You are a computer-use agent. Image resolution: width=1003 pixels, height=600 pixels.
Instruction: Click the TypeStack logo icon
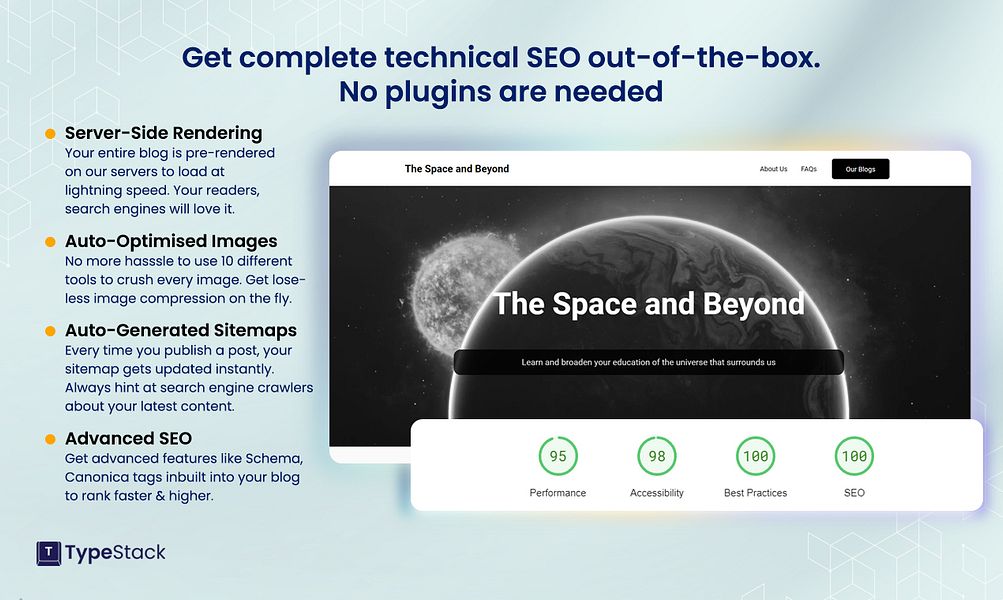[49, 553]
